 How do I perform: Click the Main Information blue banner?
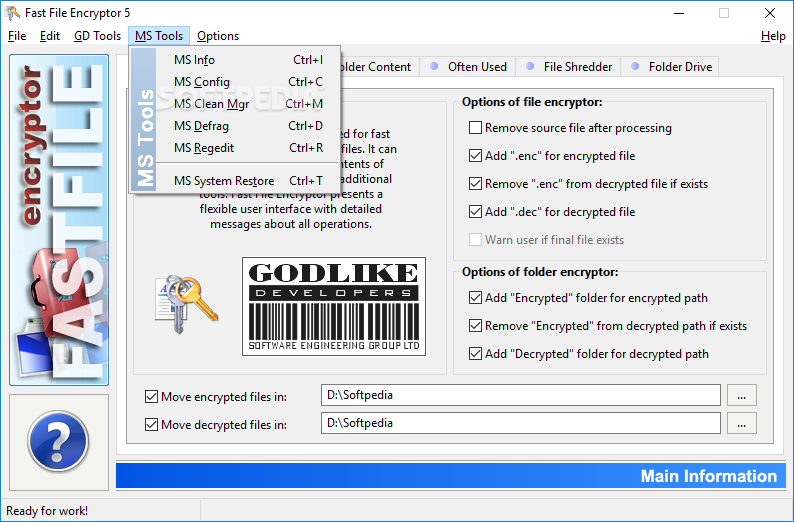[451, 476]
